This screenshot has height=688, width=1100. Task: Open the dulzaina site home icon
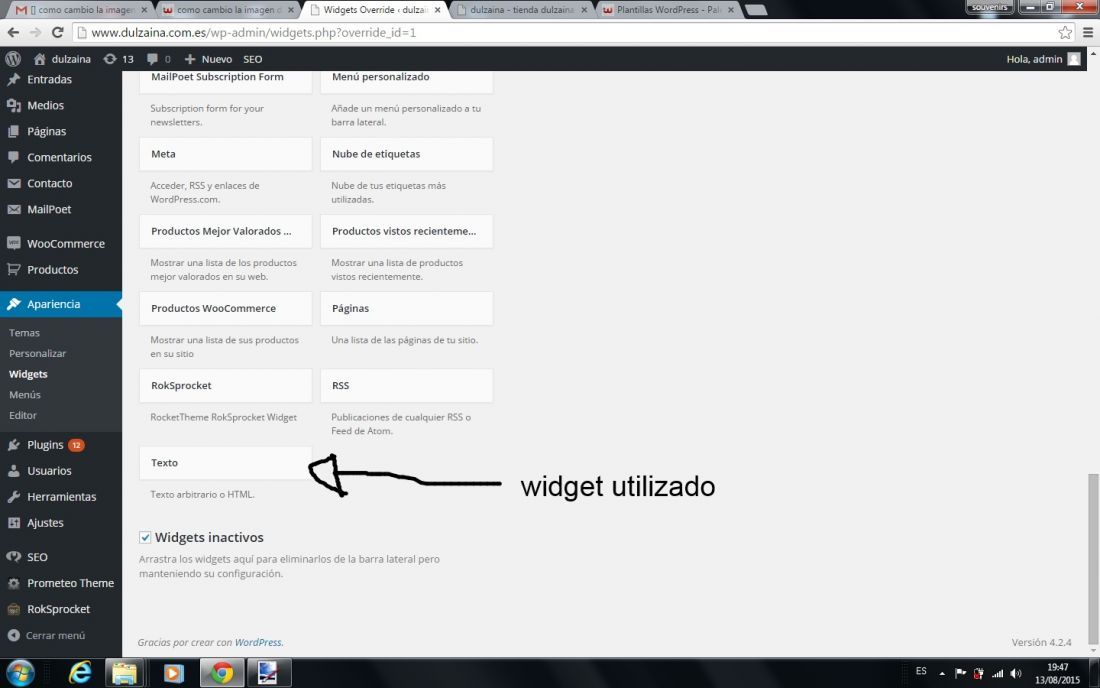[x=40, y=59]
